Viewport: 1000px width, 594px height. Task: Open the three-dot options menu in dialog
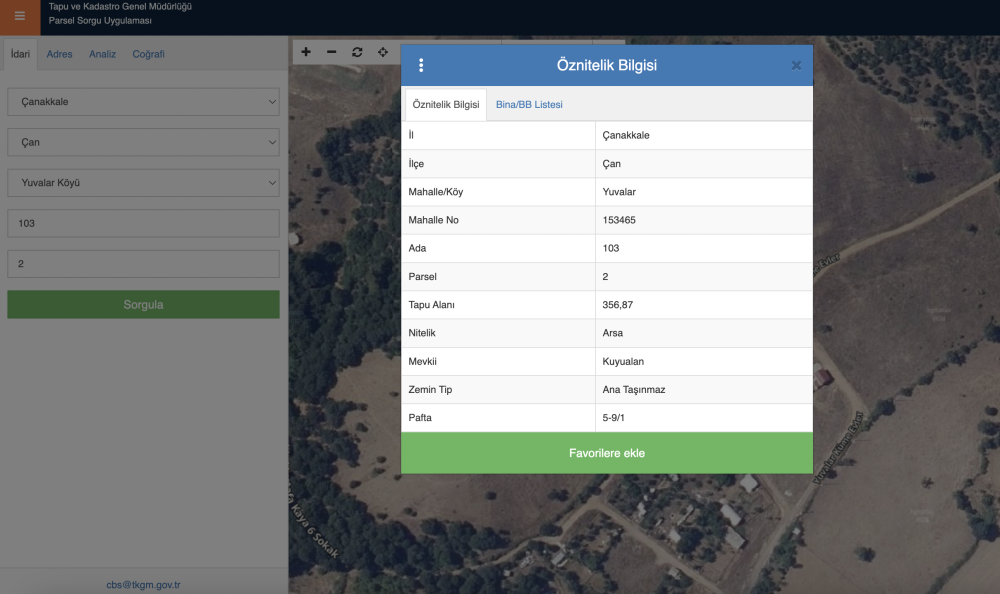[x=421, y=65]
